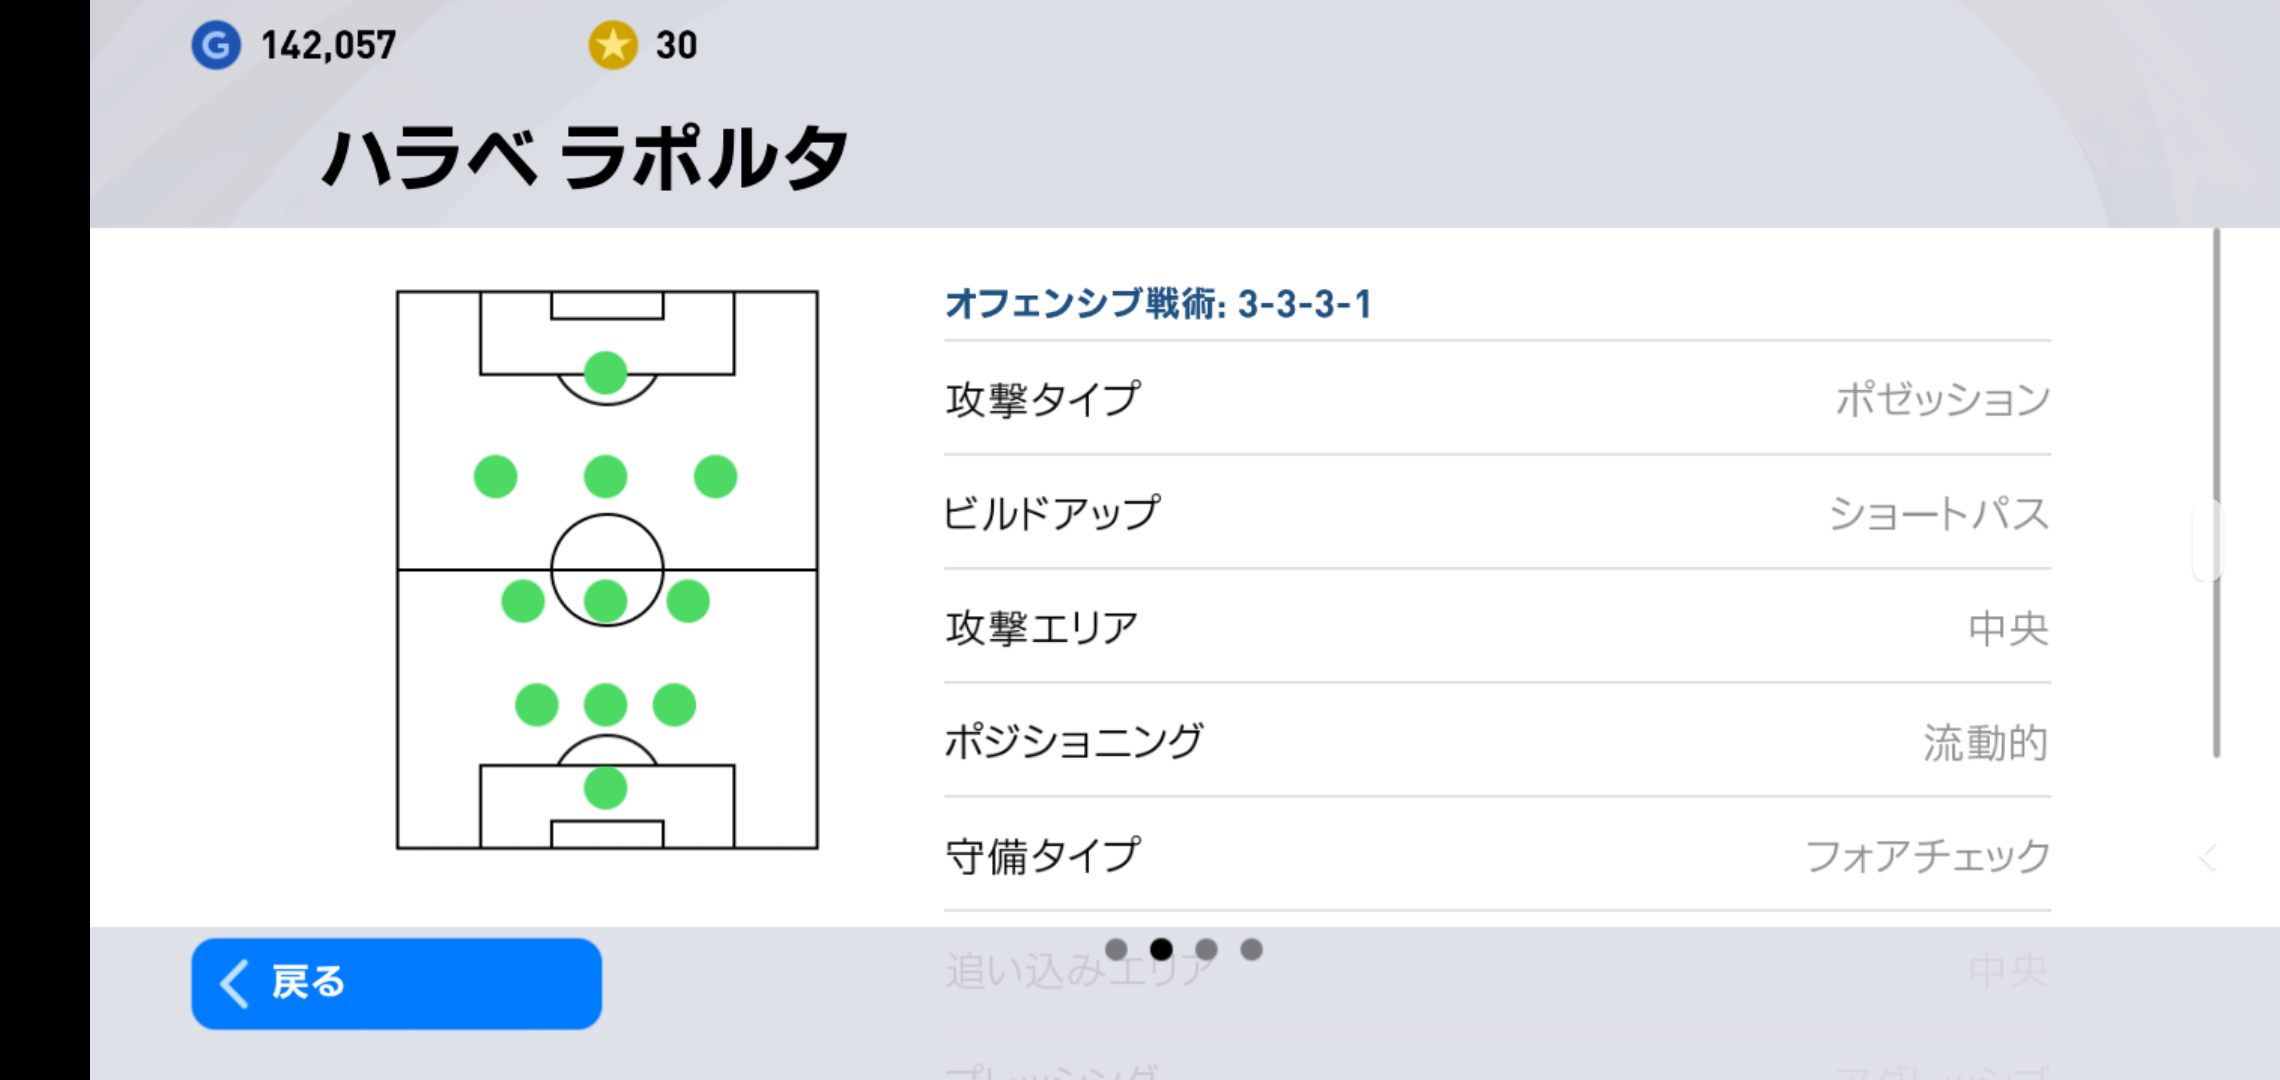Viewport: 2280px width, 1080px height.
Task: Tap the オフェンシブ戦術: 3-3-3-1 heading
Action: pos(1158,304)
